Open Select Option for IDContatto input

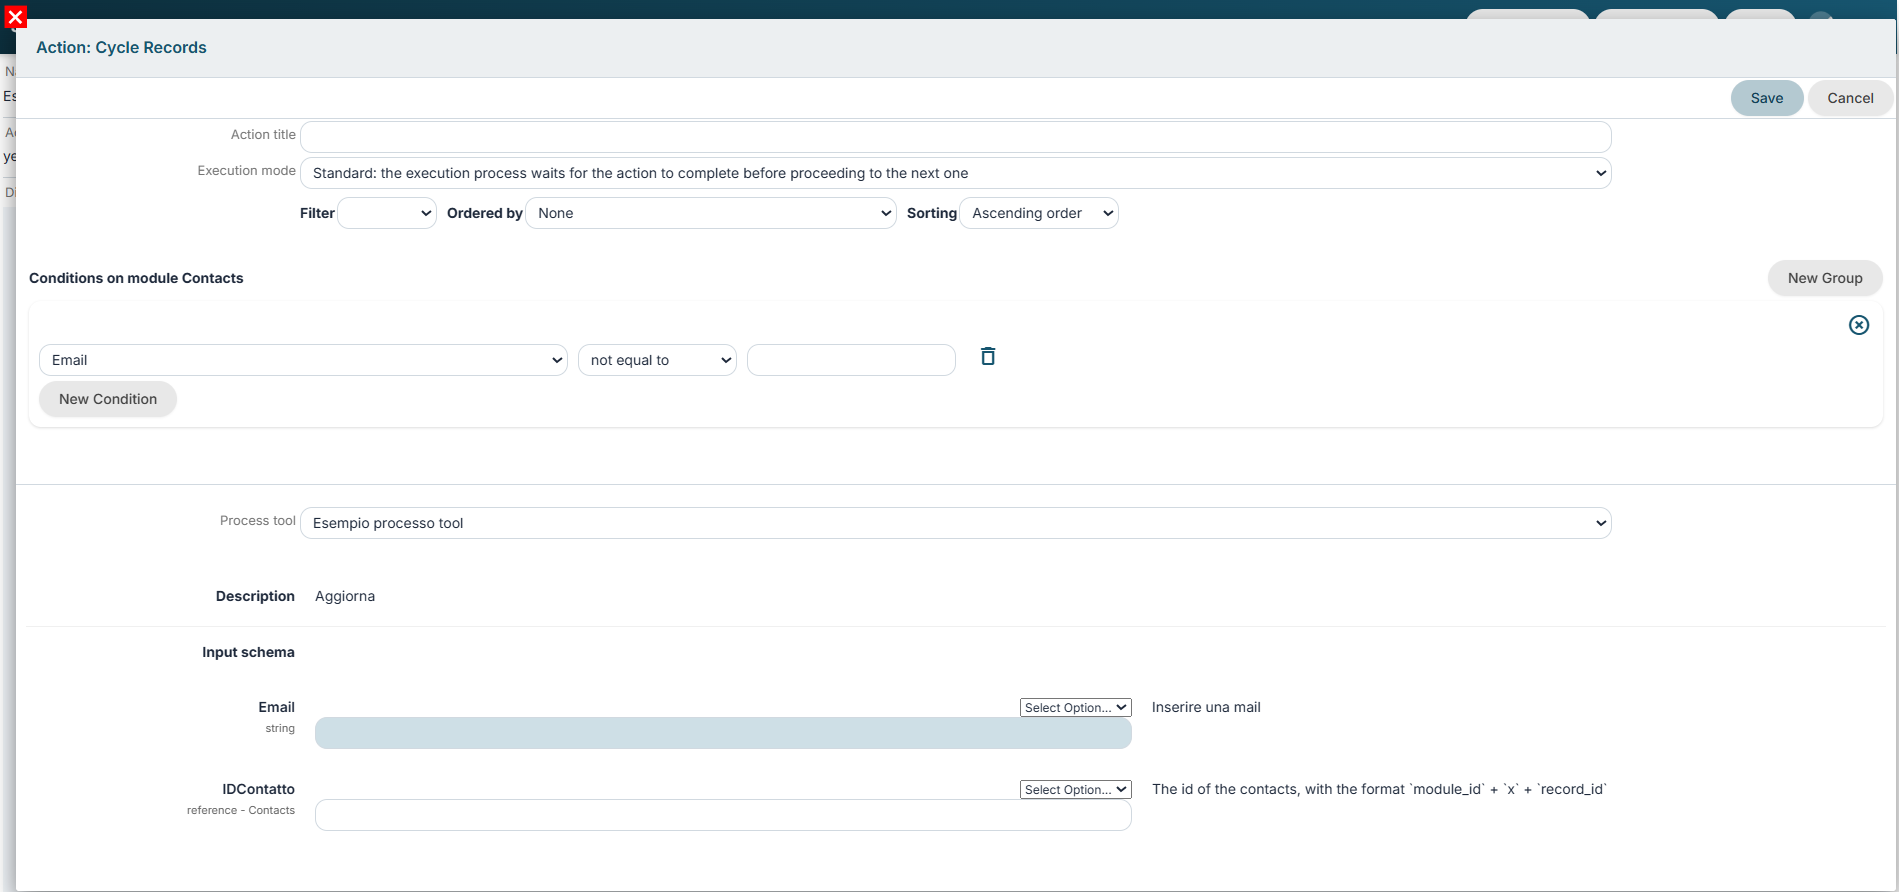[x=1075, y=789]
